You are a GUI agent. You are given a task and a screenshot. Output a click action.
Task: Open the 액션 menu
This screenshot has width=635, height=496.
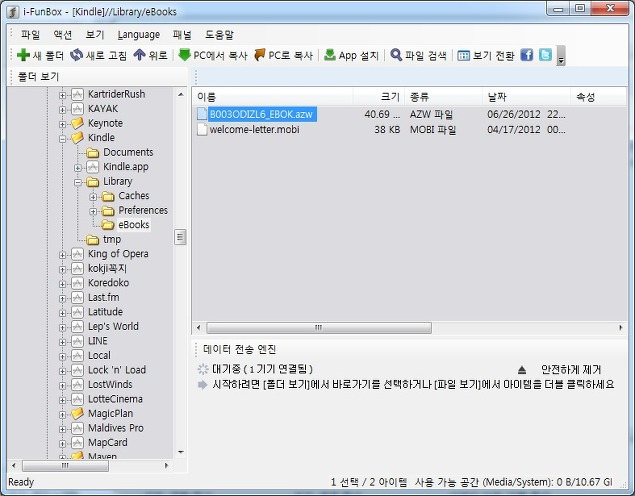63,35
